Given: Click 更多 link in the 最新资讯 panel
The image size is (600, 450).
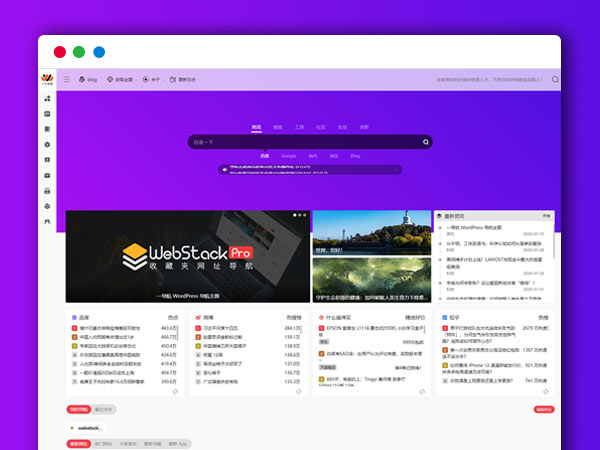Looking at the screenshot, I should [546, 216].
